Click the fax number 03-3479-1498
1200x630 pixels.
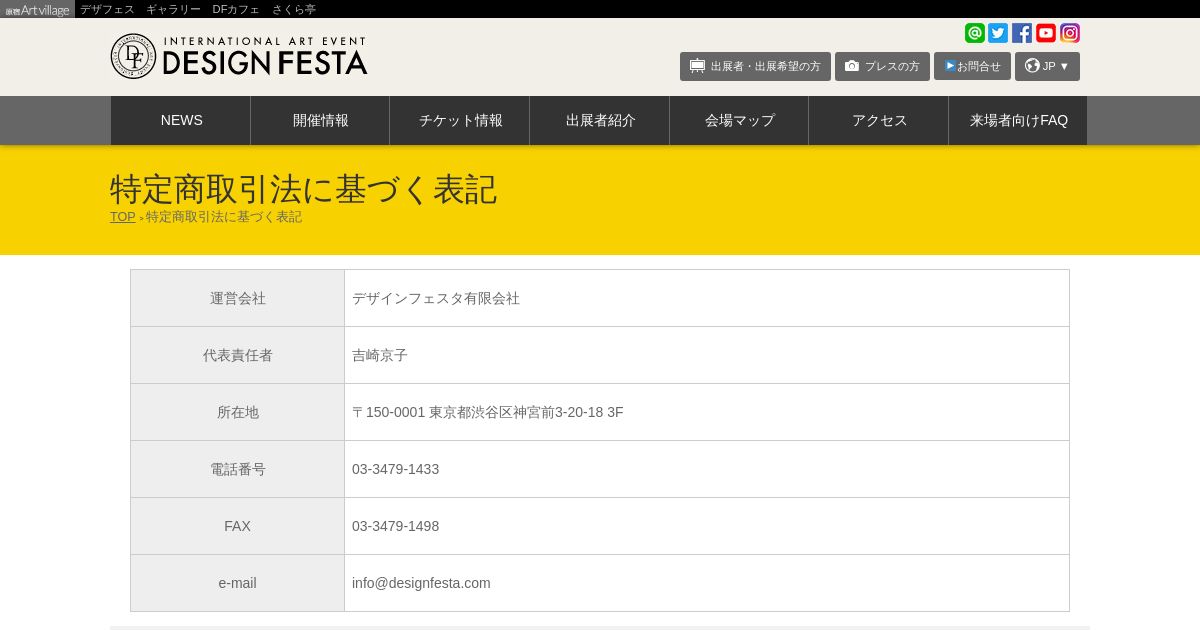point(395,526)
